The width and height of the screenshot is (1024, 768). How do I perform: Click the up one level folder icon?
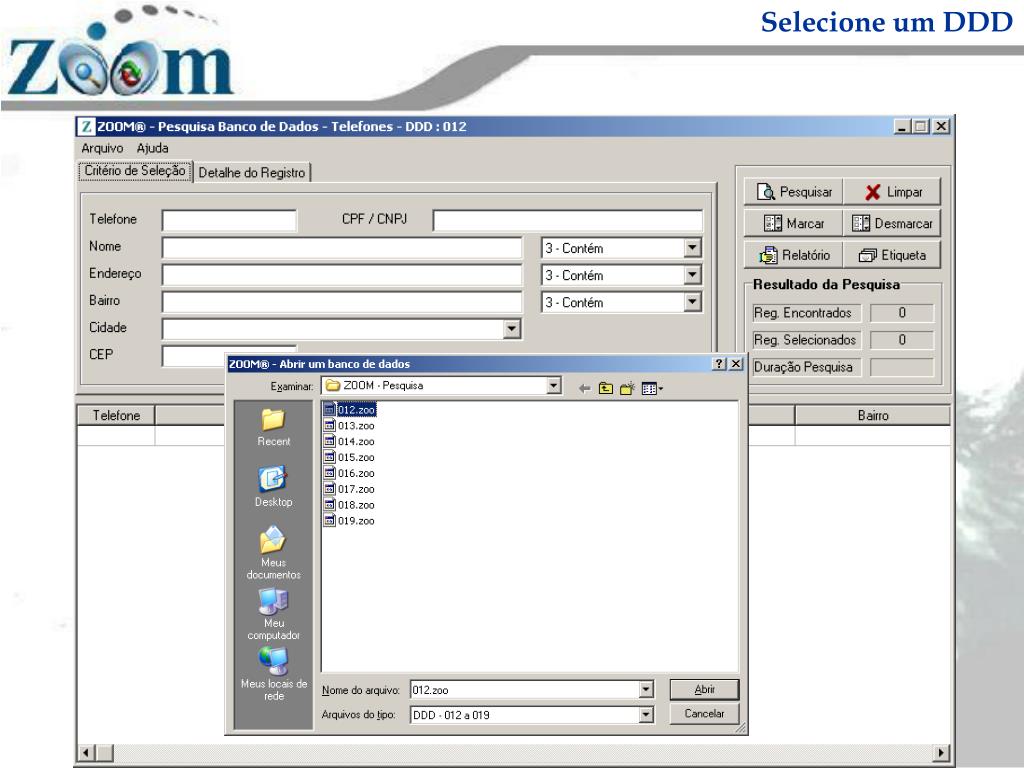[x=606, y=389]
